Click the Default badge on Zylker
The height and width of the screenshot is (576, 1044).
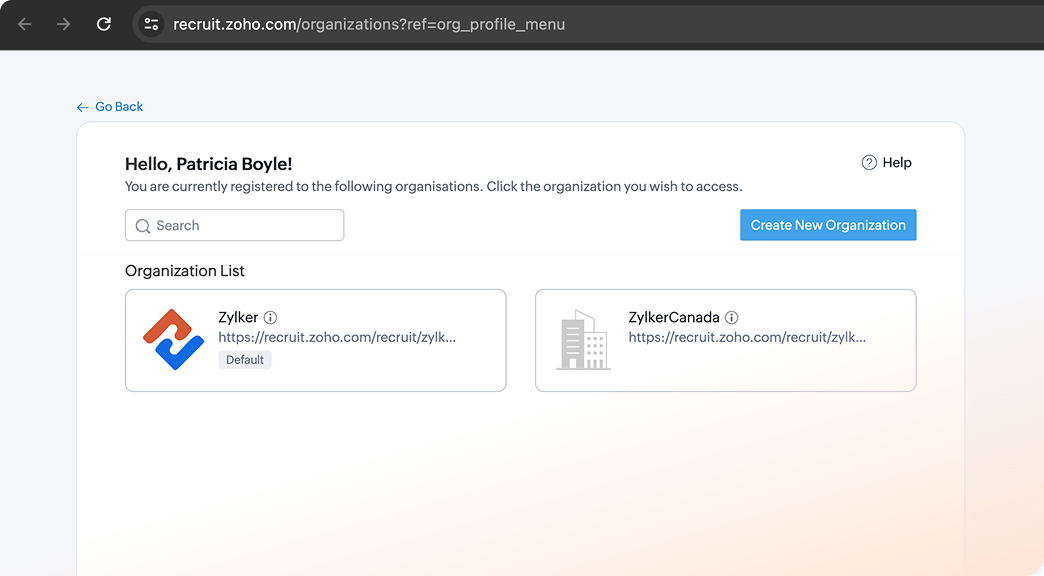(x=244, y=359)
